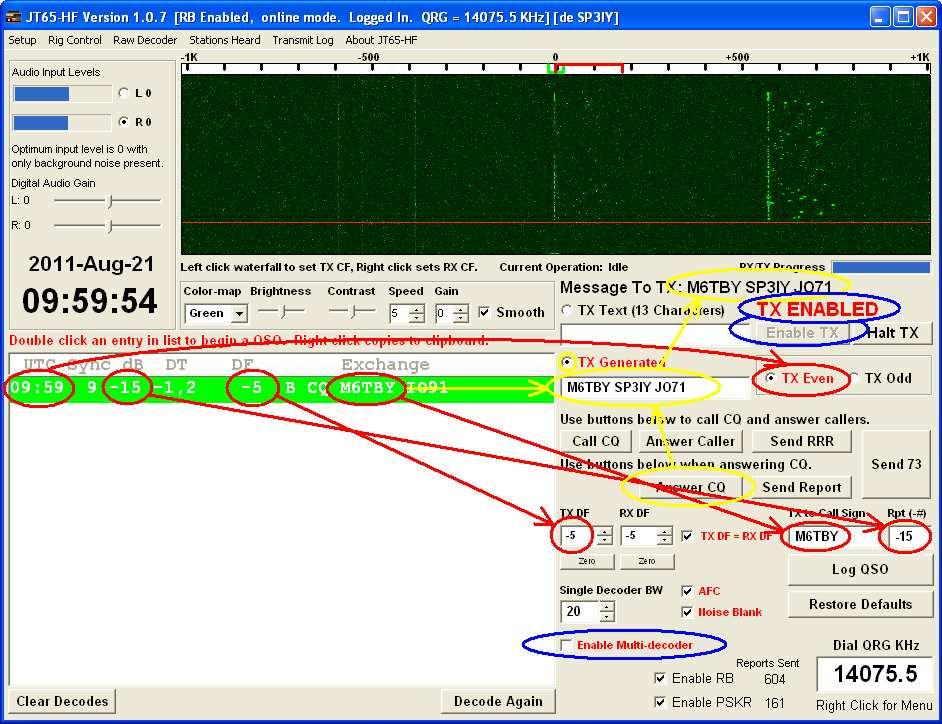The image size is (942, 724).
Task: Click the generated message field M6TBY SP3IY JO71
Action: [655, 388]
